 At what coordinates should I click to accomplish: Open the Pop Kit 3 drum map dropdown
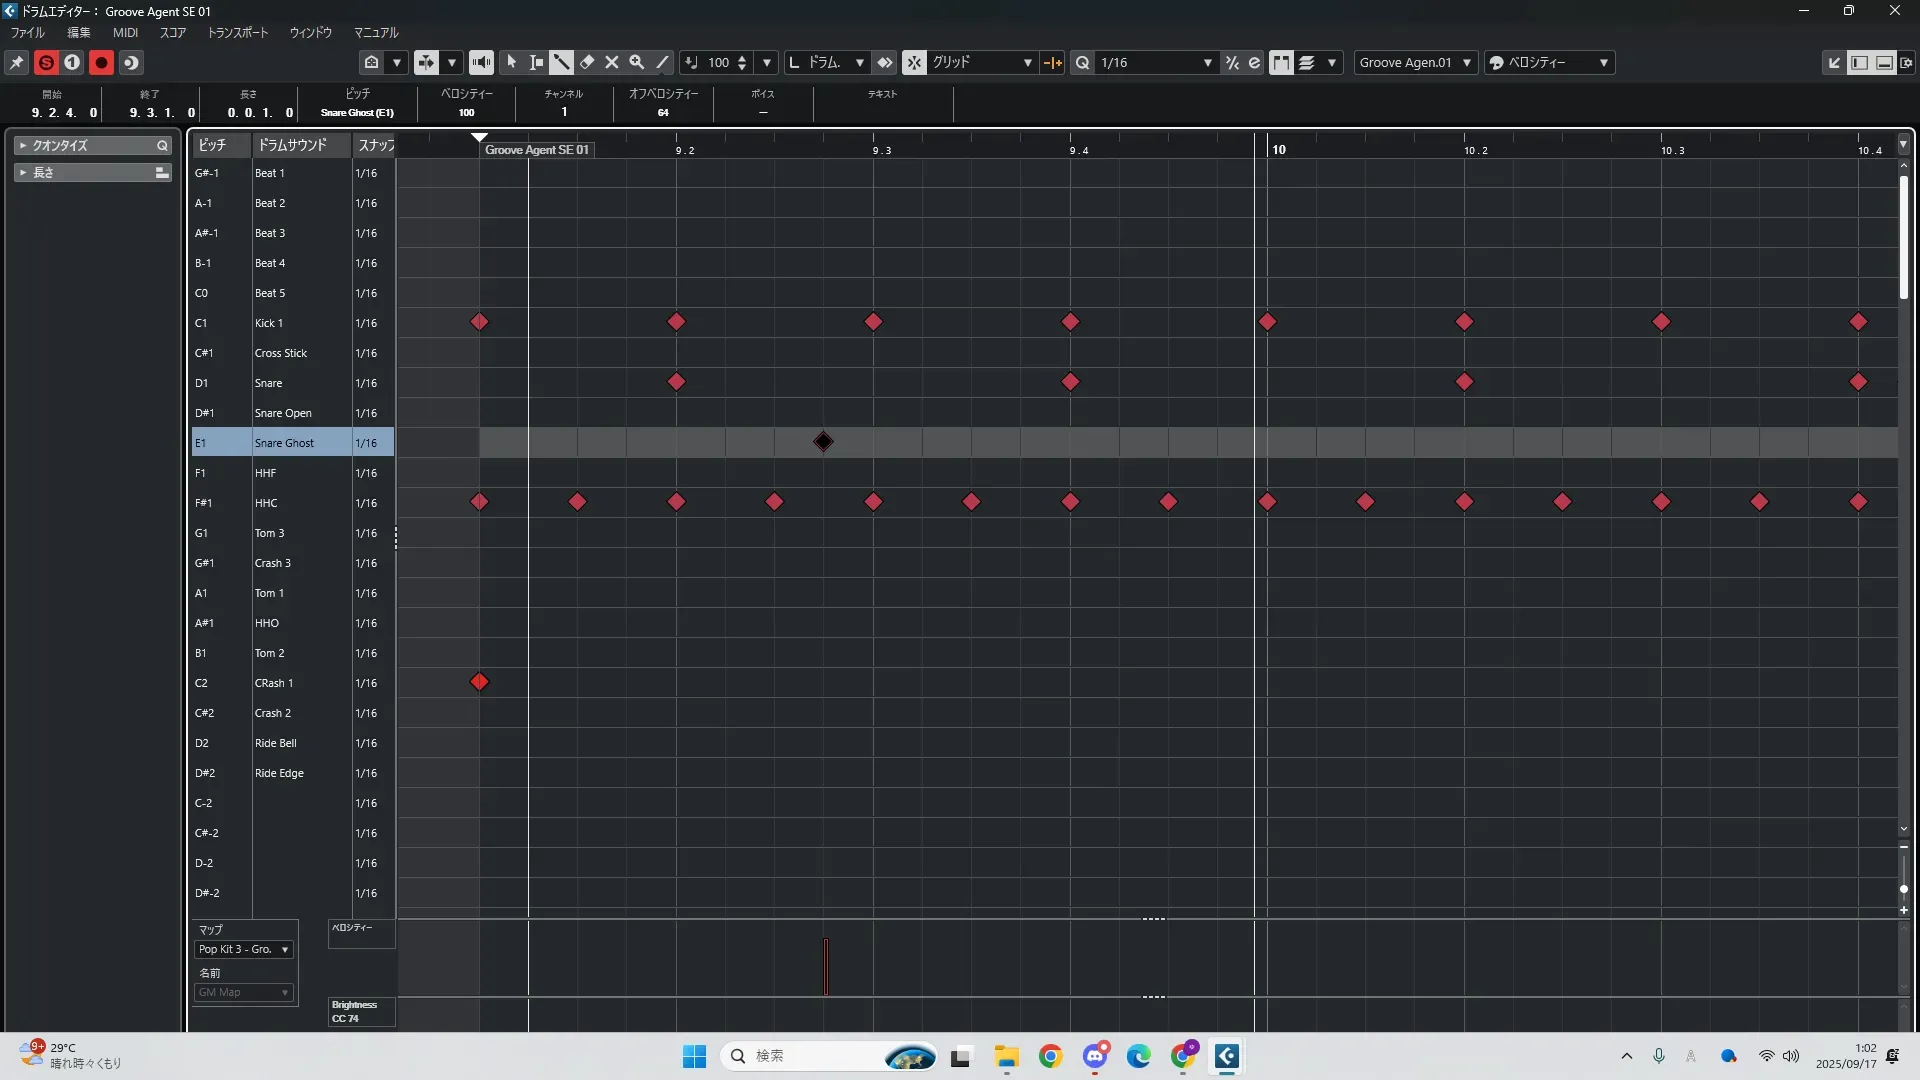tap(244, 949)
